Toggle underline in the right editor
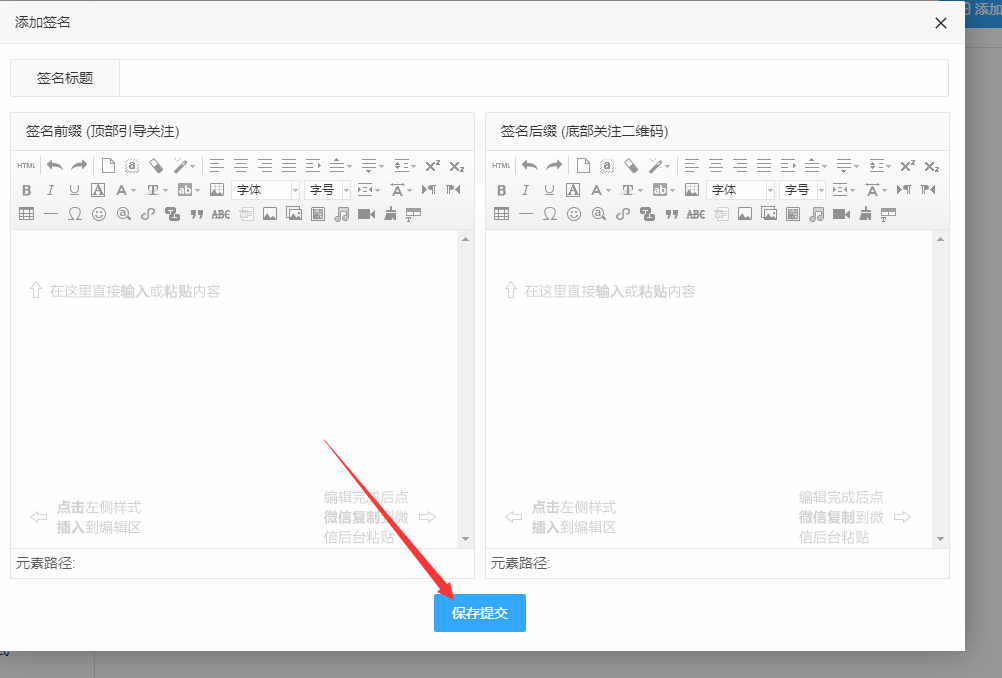Viewport: 1002px width, 678px height. [x=547, y=189]
